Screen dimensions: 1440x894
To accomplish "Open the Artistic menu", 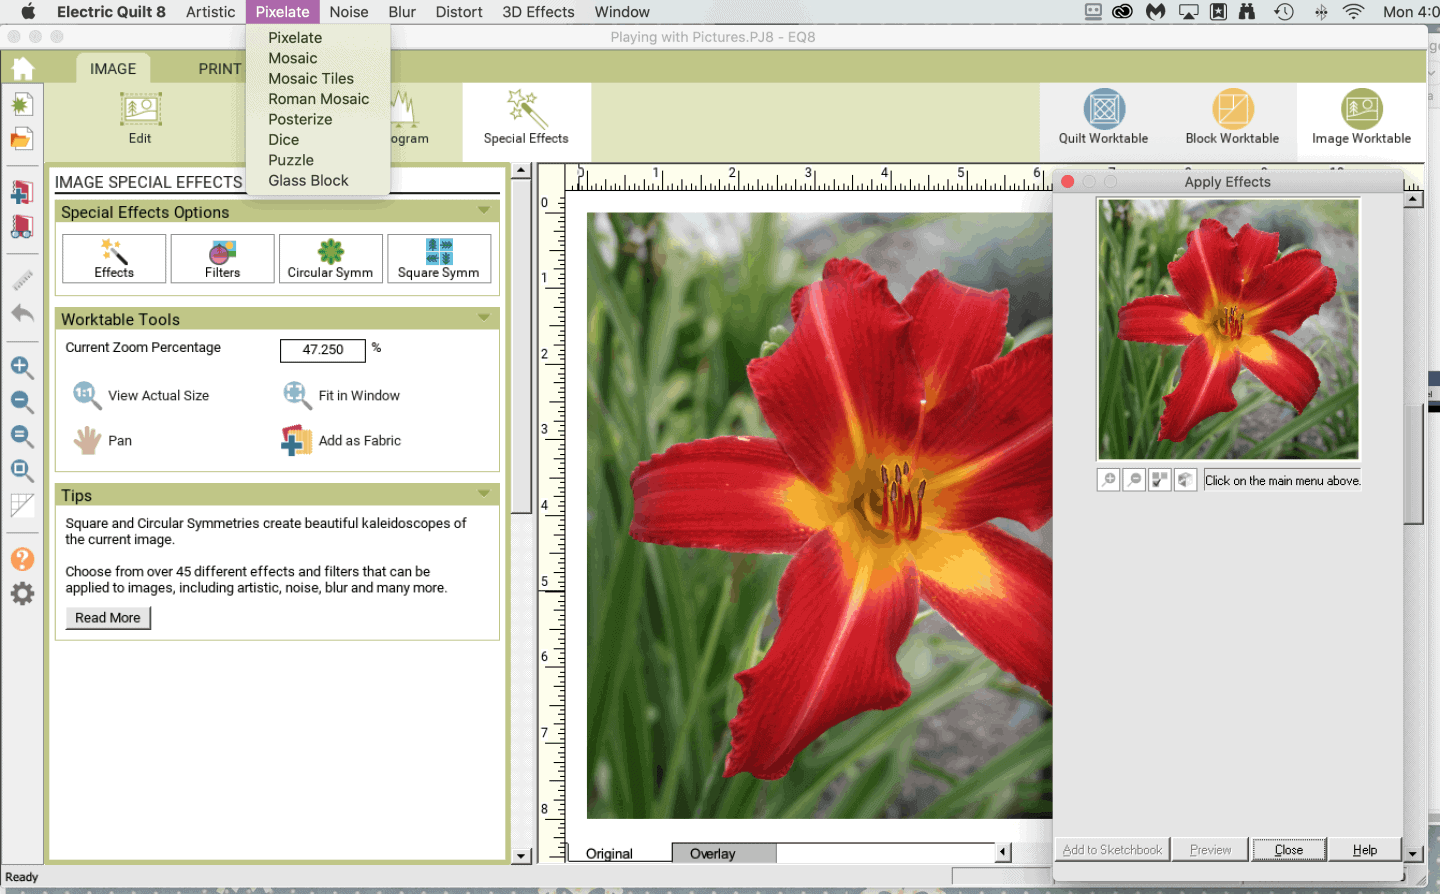I will coord(210,12).
